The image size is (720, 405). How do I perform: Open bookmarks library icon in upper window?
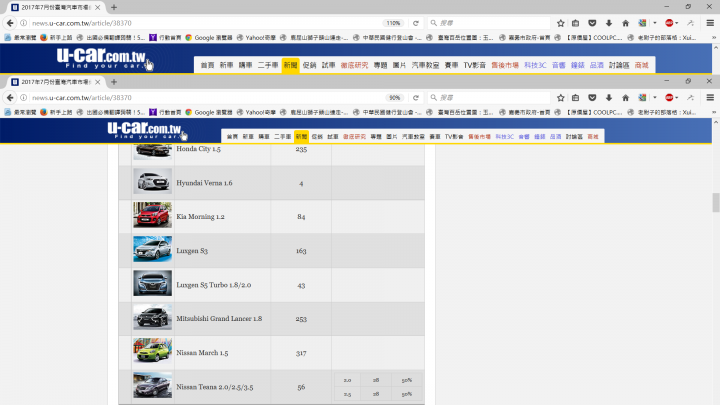coord(575,23)
